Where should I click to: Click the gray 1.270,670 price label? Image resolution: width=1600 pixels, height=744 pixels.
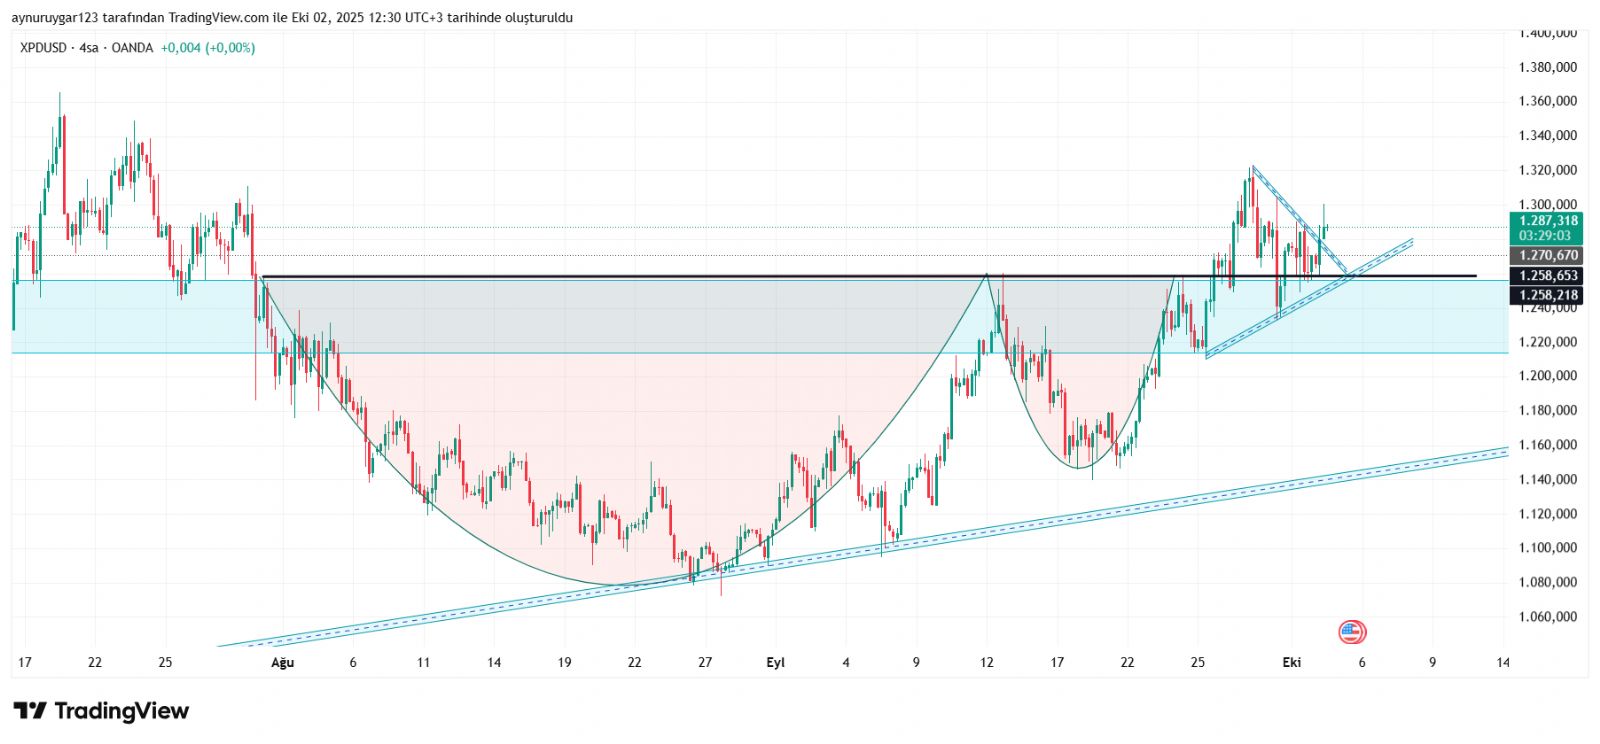coord(1547,256)
